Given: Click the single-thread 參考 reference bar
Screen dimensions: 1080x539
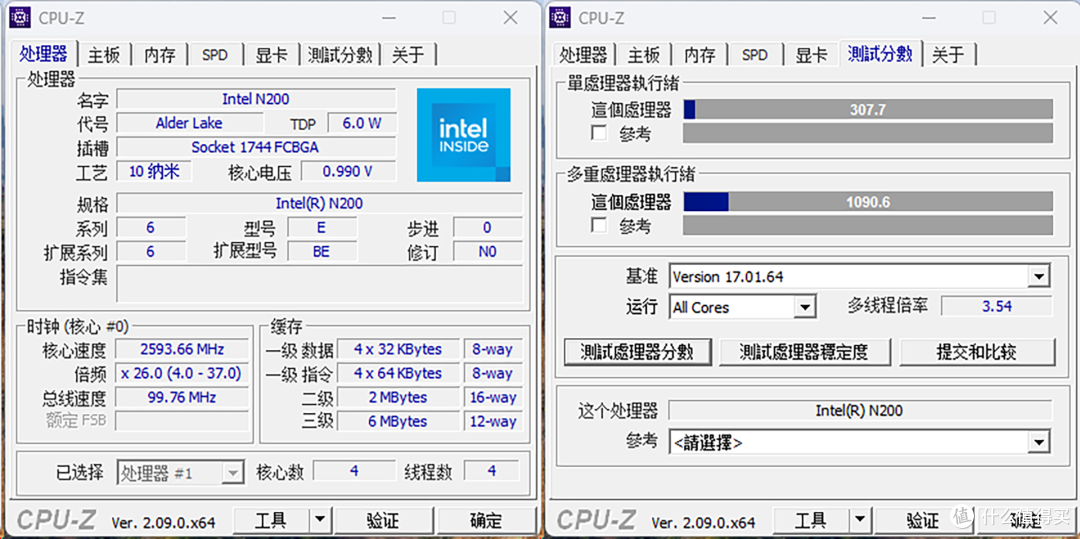Looking at the screenshot, I should pyautogui.click(x=868, y=133).
